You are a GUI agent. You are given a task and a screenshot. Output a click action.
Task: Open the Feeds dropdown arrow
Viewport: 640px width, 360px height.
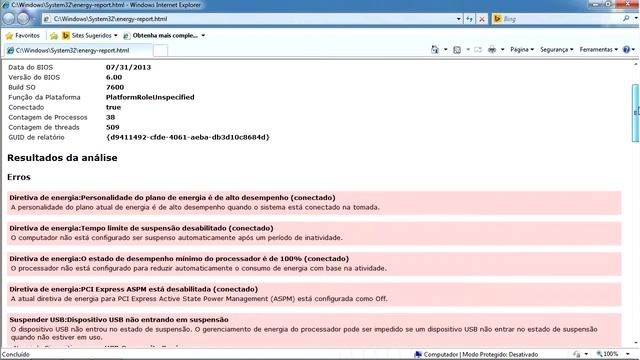pyautogui.click(x=468, y=49)
